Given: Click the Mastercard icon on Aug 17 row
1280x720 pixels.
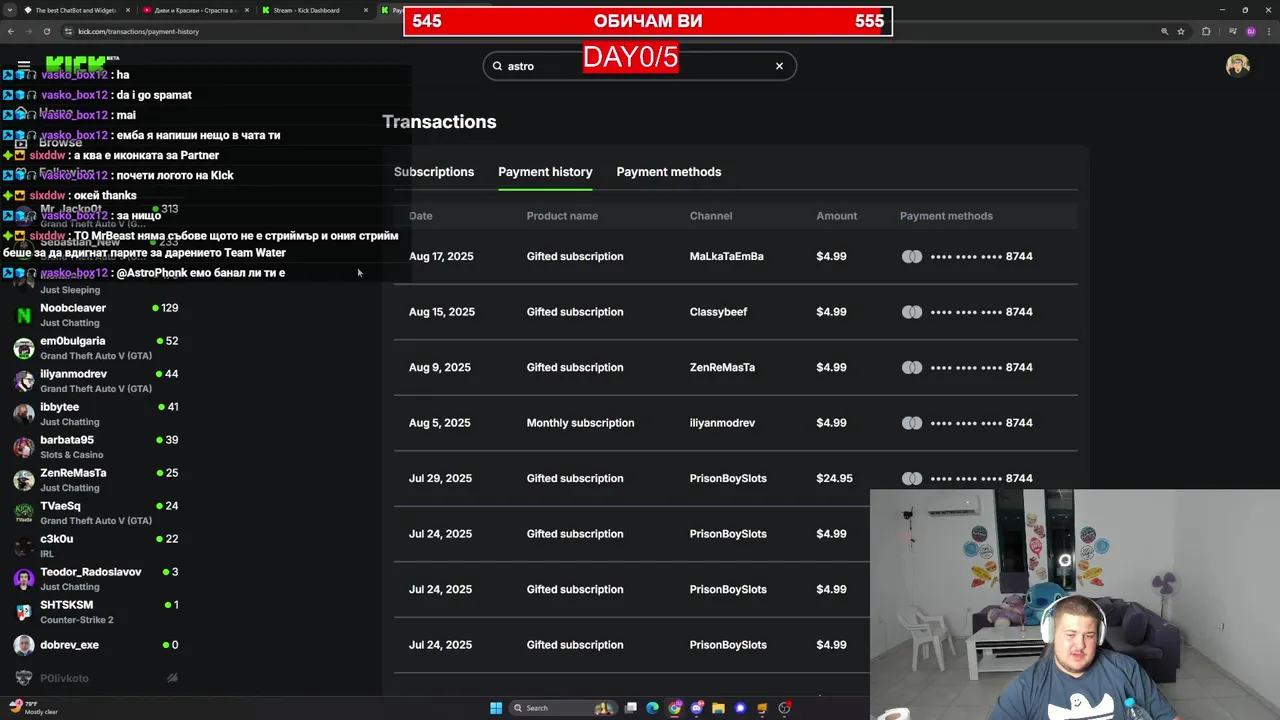Looking at the screenshot, I should point(911,256).
